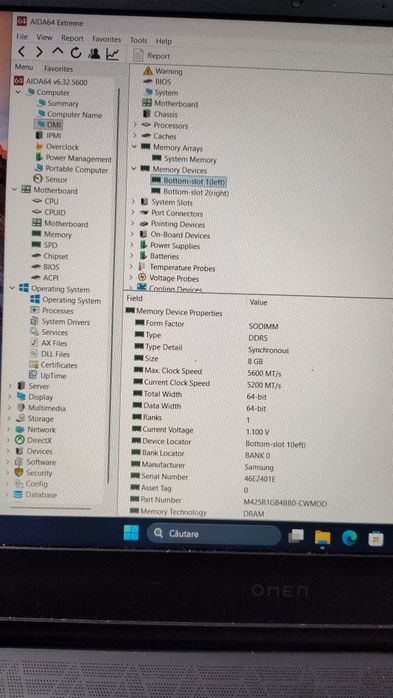Select Bottom-slot 2(right) memory device

pyautogui.click(x=190, y=192)
